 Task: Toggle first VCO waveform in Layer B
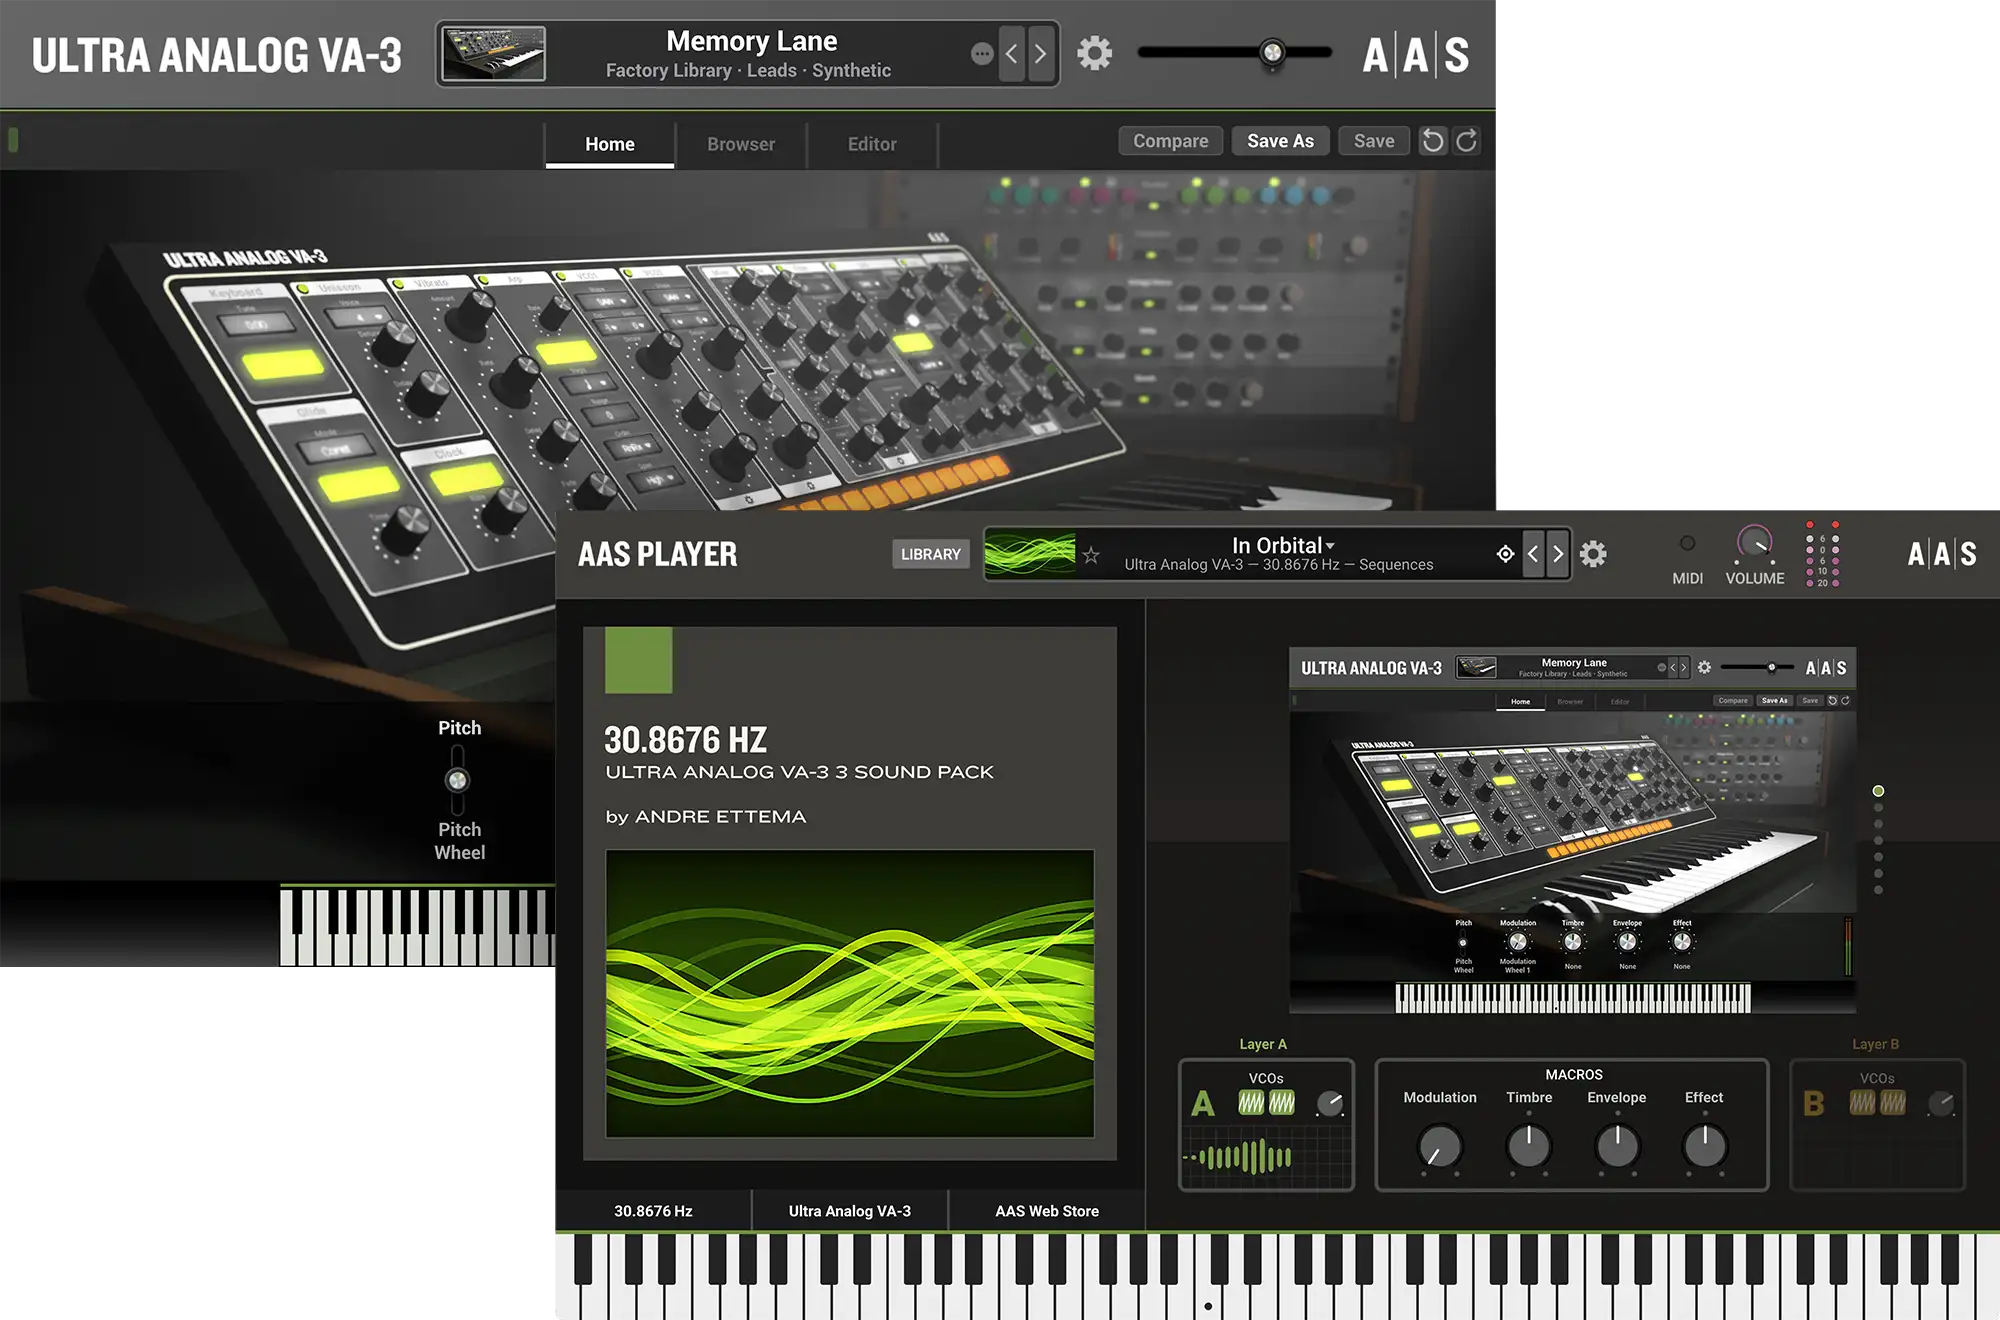pyautogui.click(x=1862, y=1103)
